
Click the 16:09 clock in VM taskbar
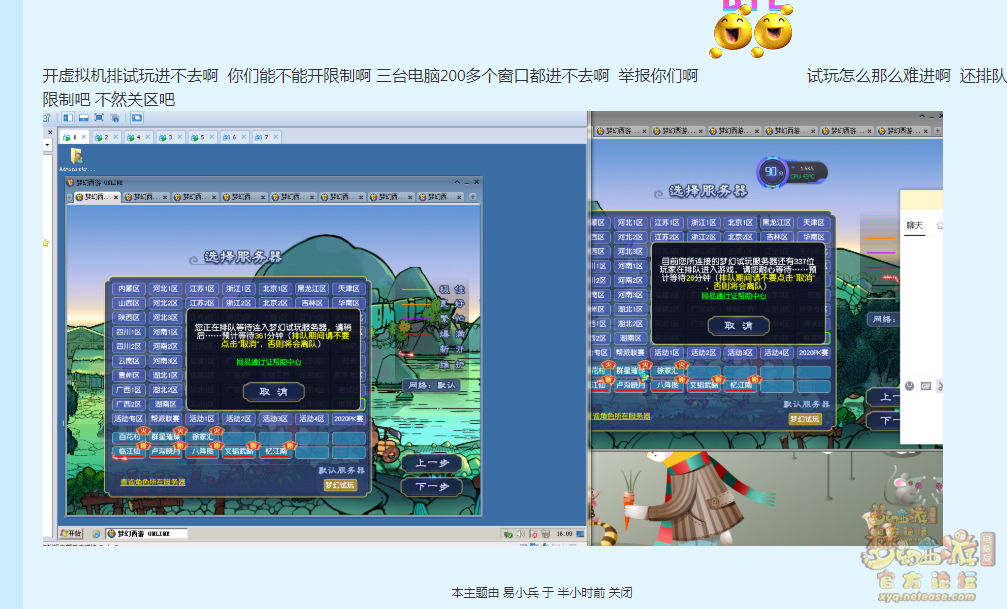[565, 534]
